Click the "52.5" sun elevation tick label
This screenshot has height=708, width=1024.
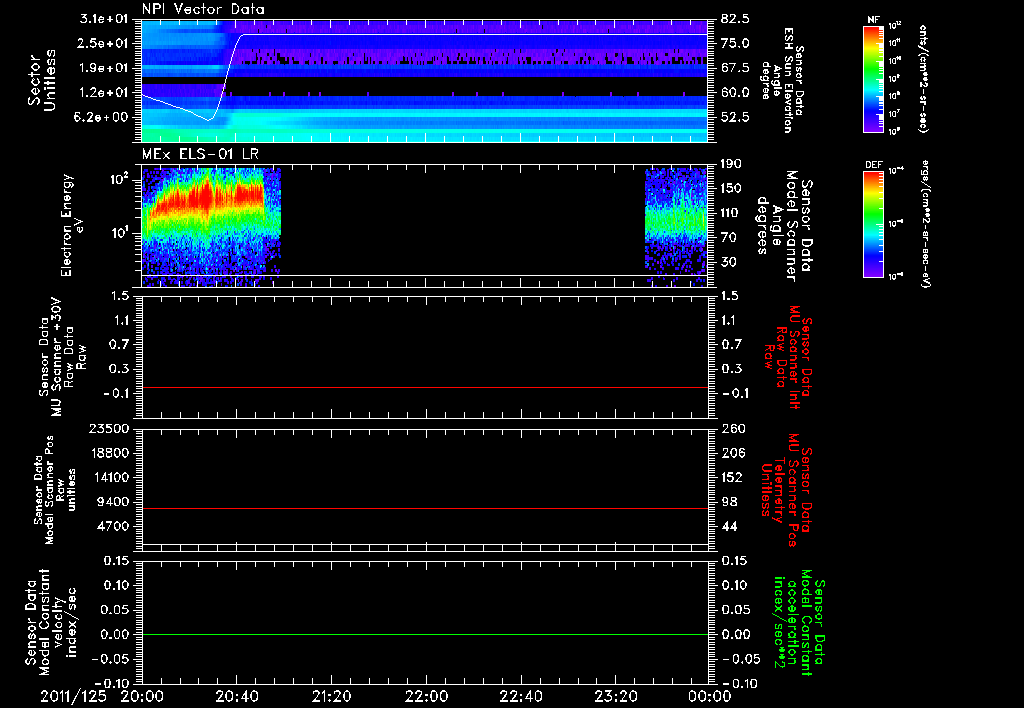(735, 117)
